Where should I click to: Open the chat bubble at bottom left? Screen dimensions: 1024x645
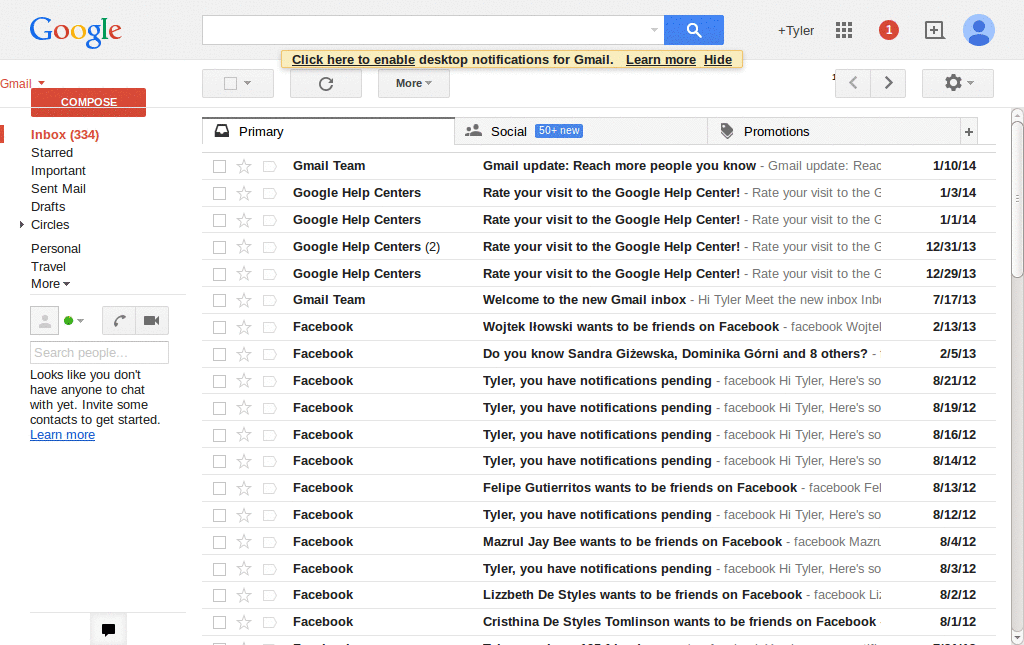pyautogui.click(x=108, y=629)
